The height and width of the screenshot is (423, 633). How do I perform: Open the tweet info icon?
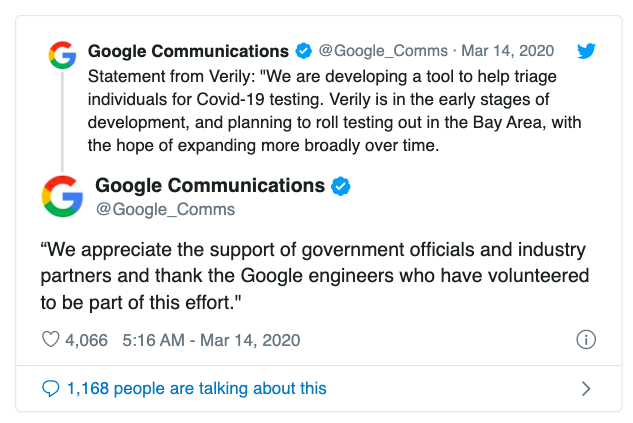tap(587, 340)
